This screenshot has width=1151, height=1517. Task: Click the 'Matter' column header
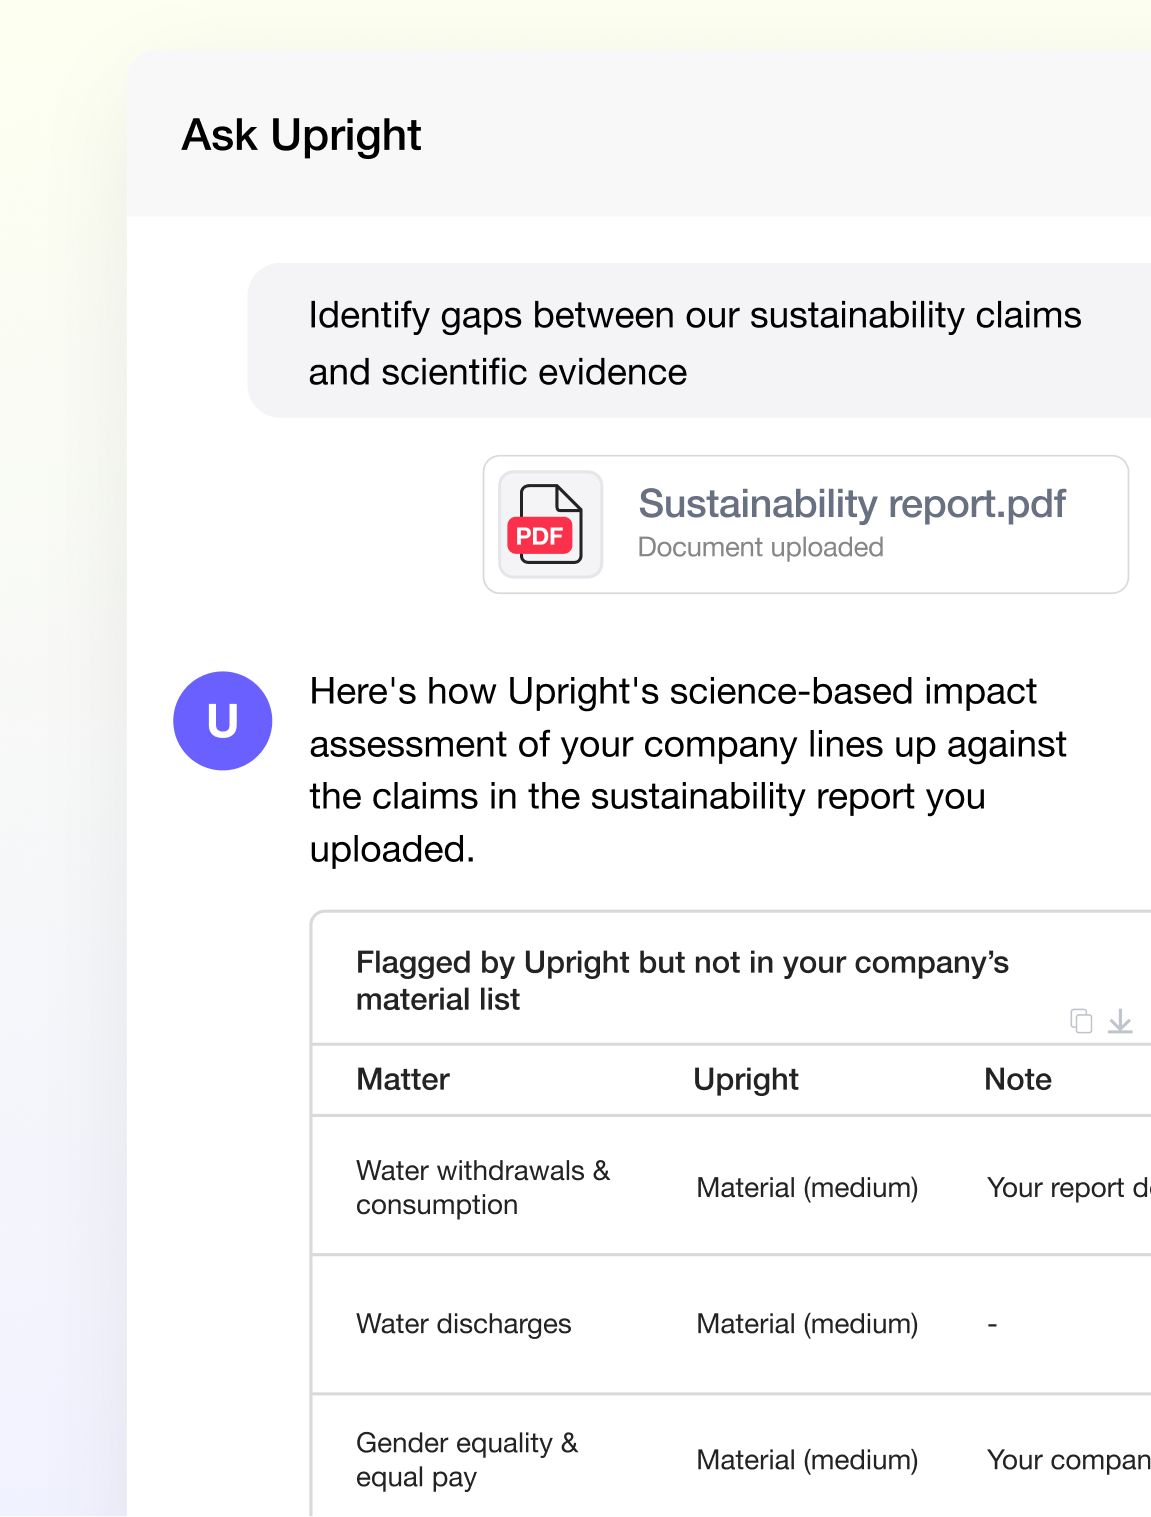pos(403,1079)
